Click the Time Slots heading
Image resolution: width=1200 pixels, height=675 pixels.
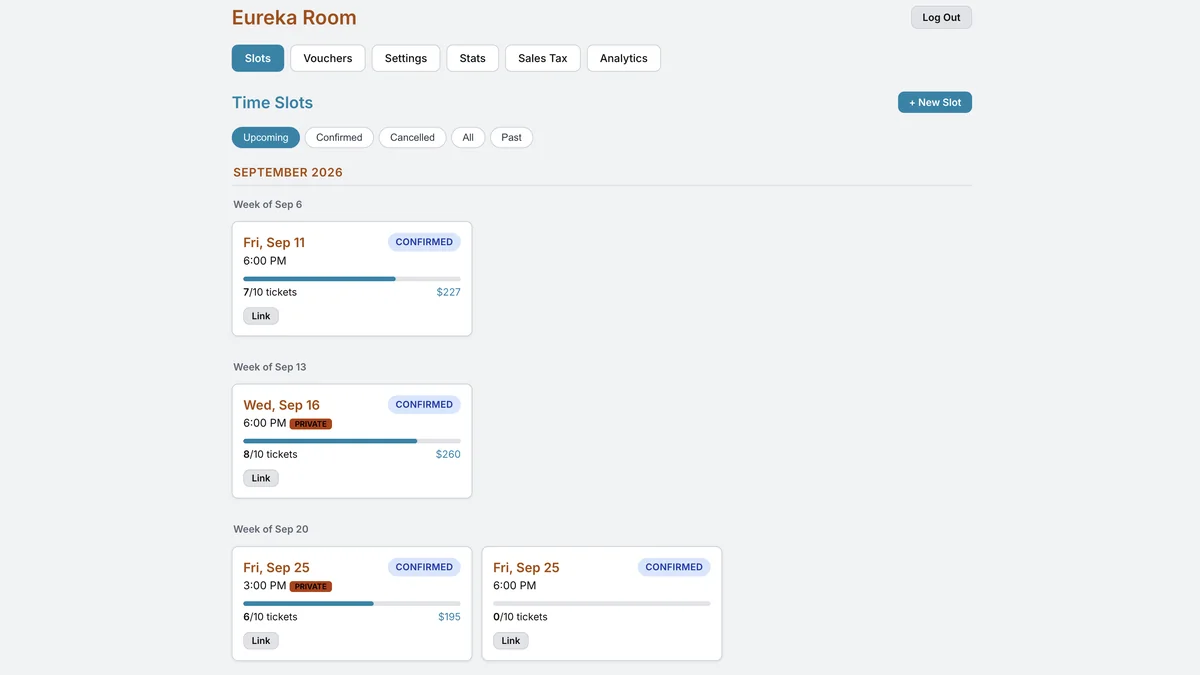click(x=272, y=102)
